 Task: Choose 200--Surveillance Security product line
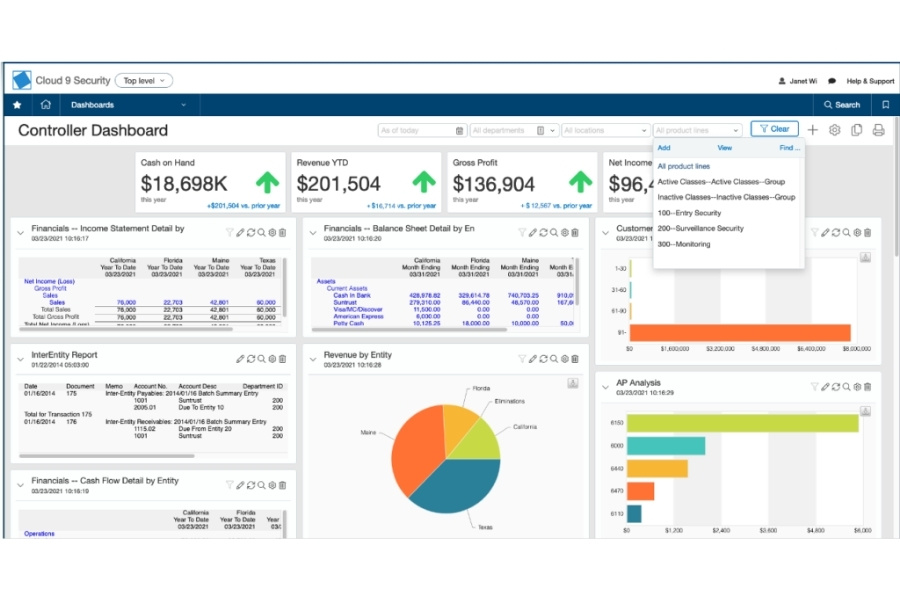(700, 228)
